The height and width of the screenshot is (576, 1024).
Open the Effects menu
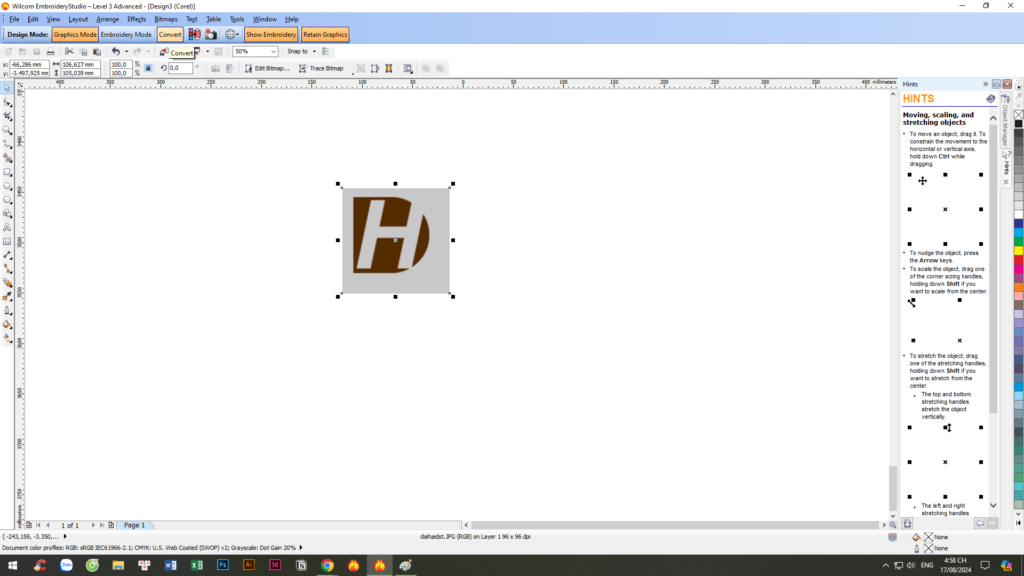click(x=136, y=20)
